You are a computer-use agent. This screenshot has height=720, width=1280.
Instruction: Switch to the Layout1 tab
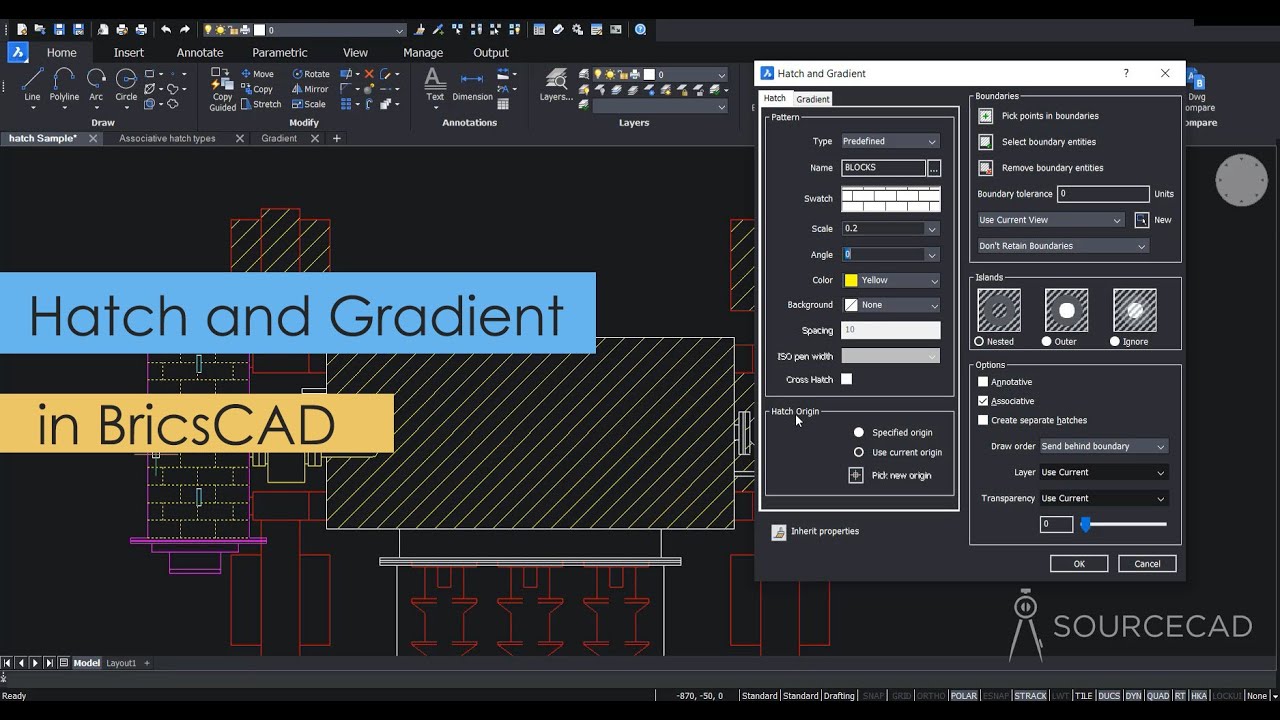(121, 663)
